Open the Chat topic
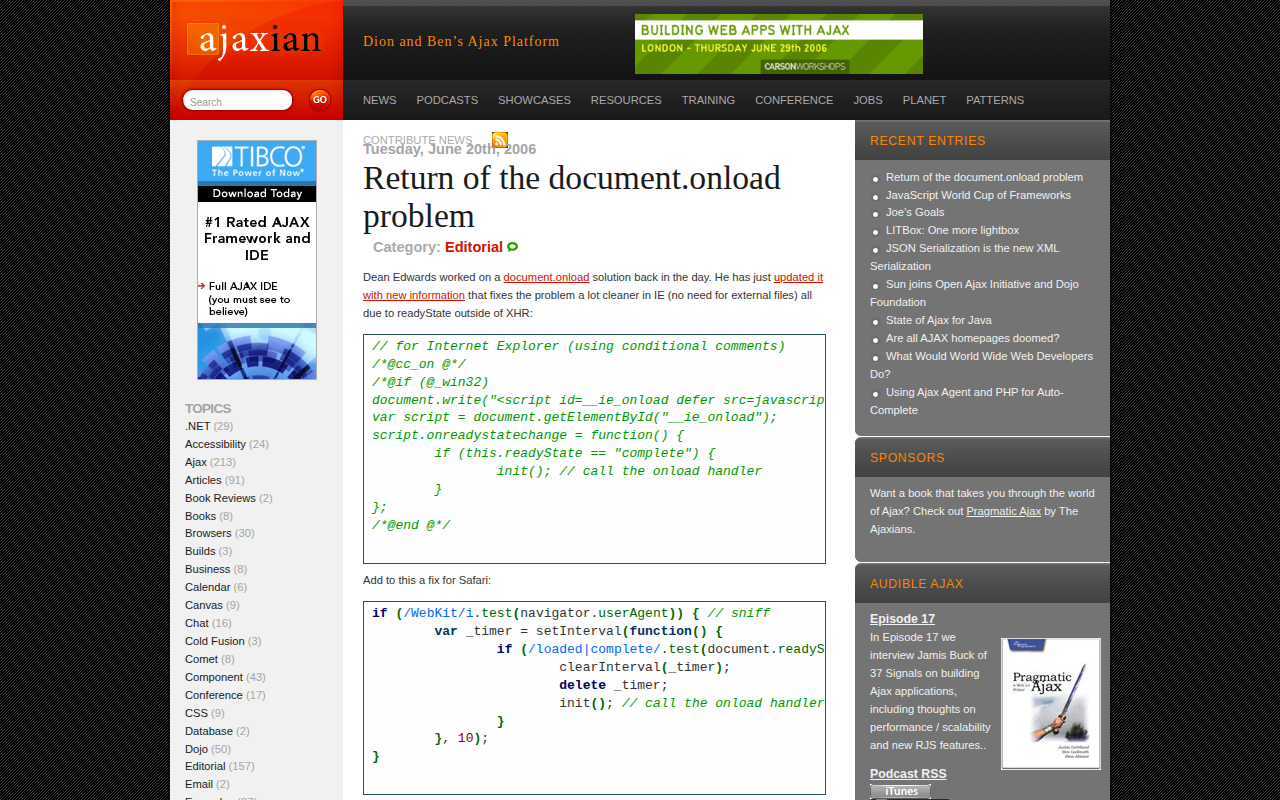The height and width of the screenshot is (800, 1280). pyautogui.click(x=197, y=623)
